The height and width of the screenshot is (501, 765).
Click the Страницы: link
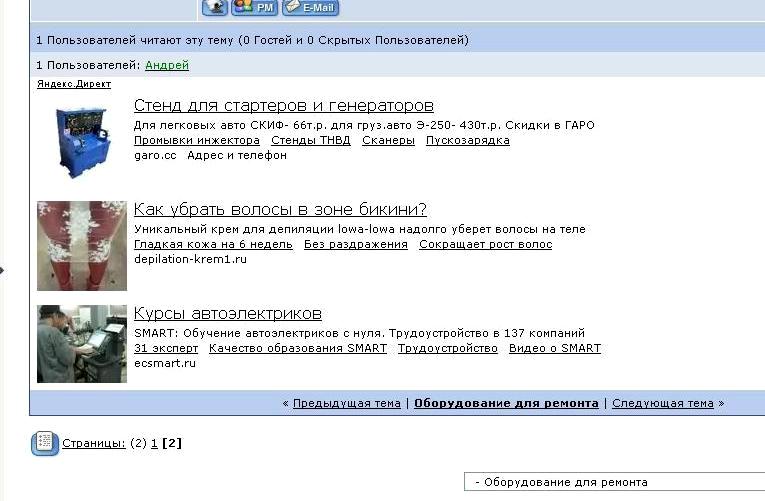tap(94, 443)
